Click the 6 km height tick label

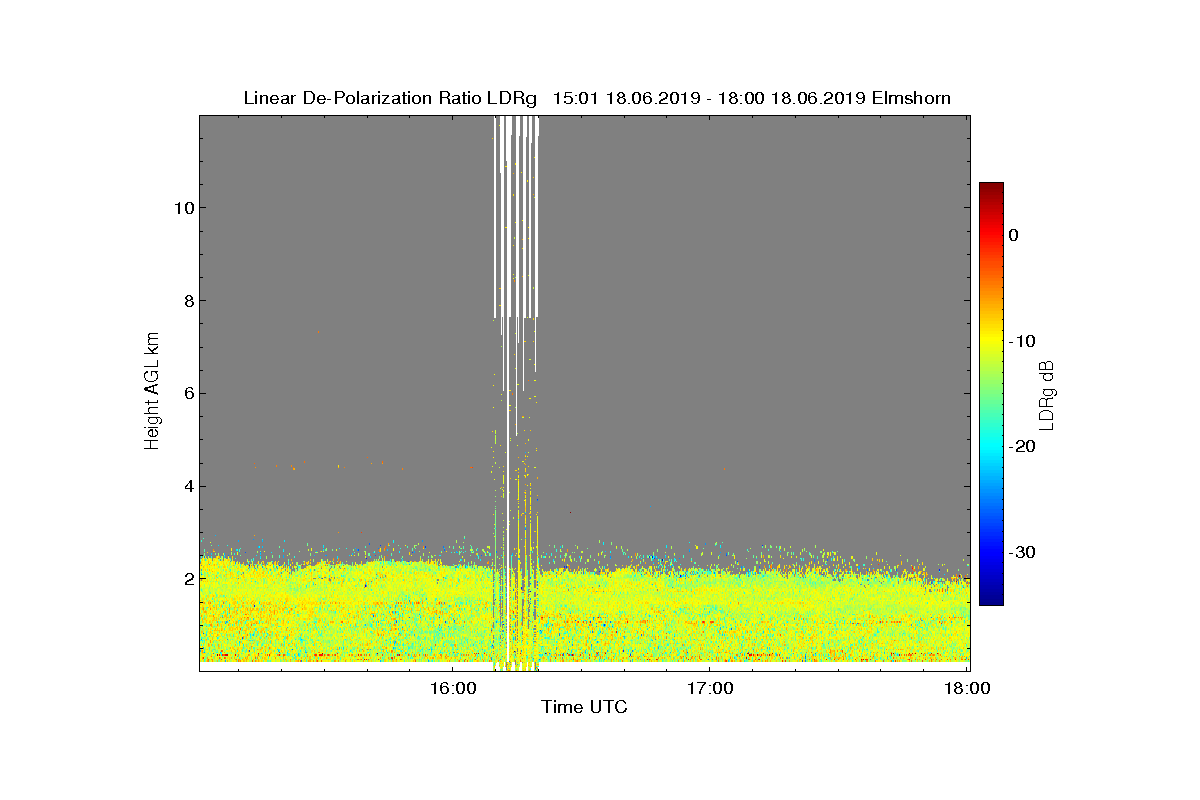click(x=188, y=394)
